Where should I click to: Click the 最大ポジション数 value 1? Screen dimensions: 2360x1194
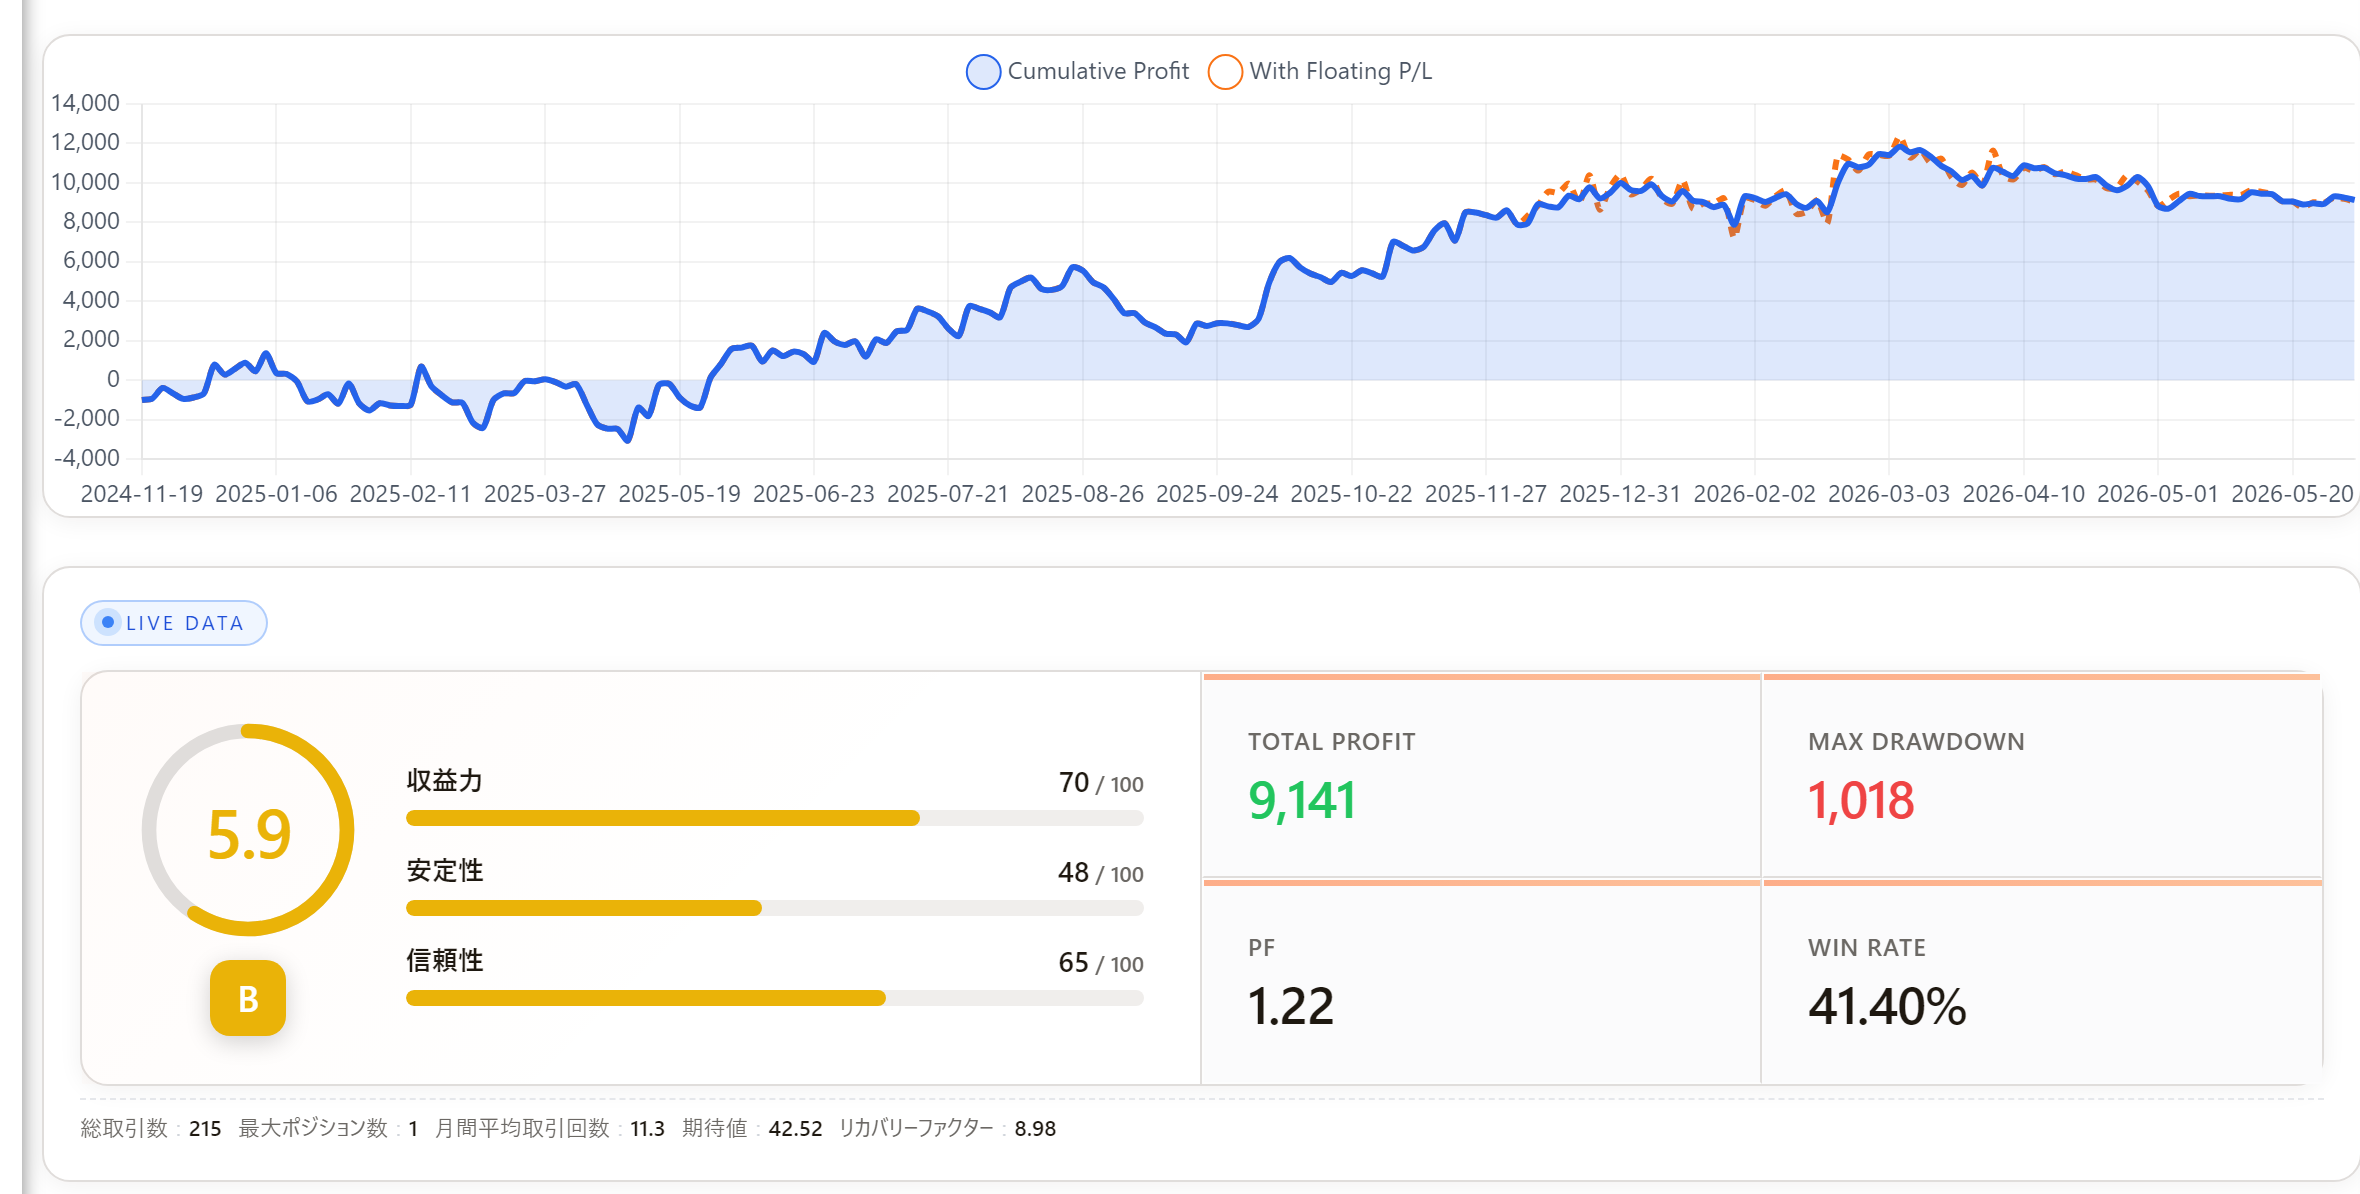point(413,1129)
